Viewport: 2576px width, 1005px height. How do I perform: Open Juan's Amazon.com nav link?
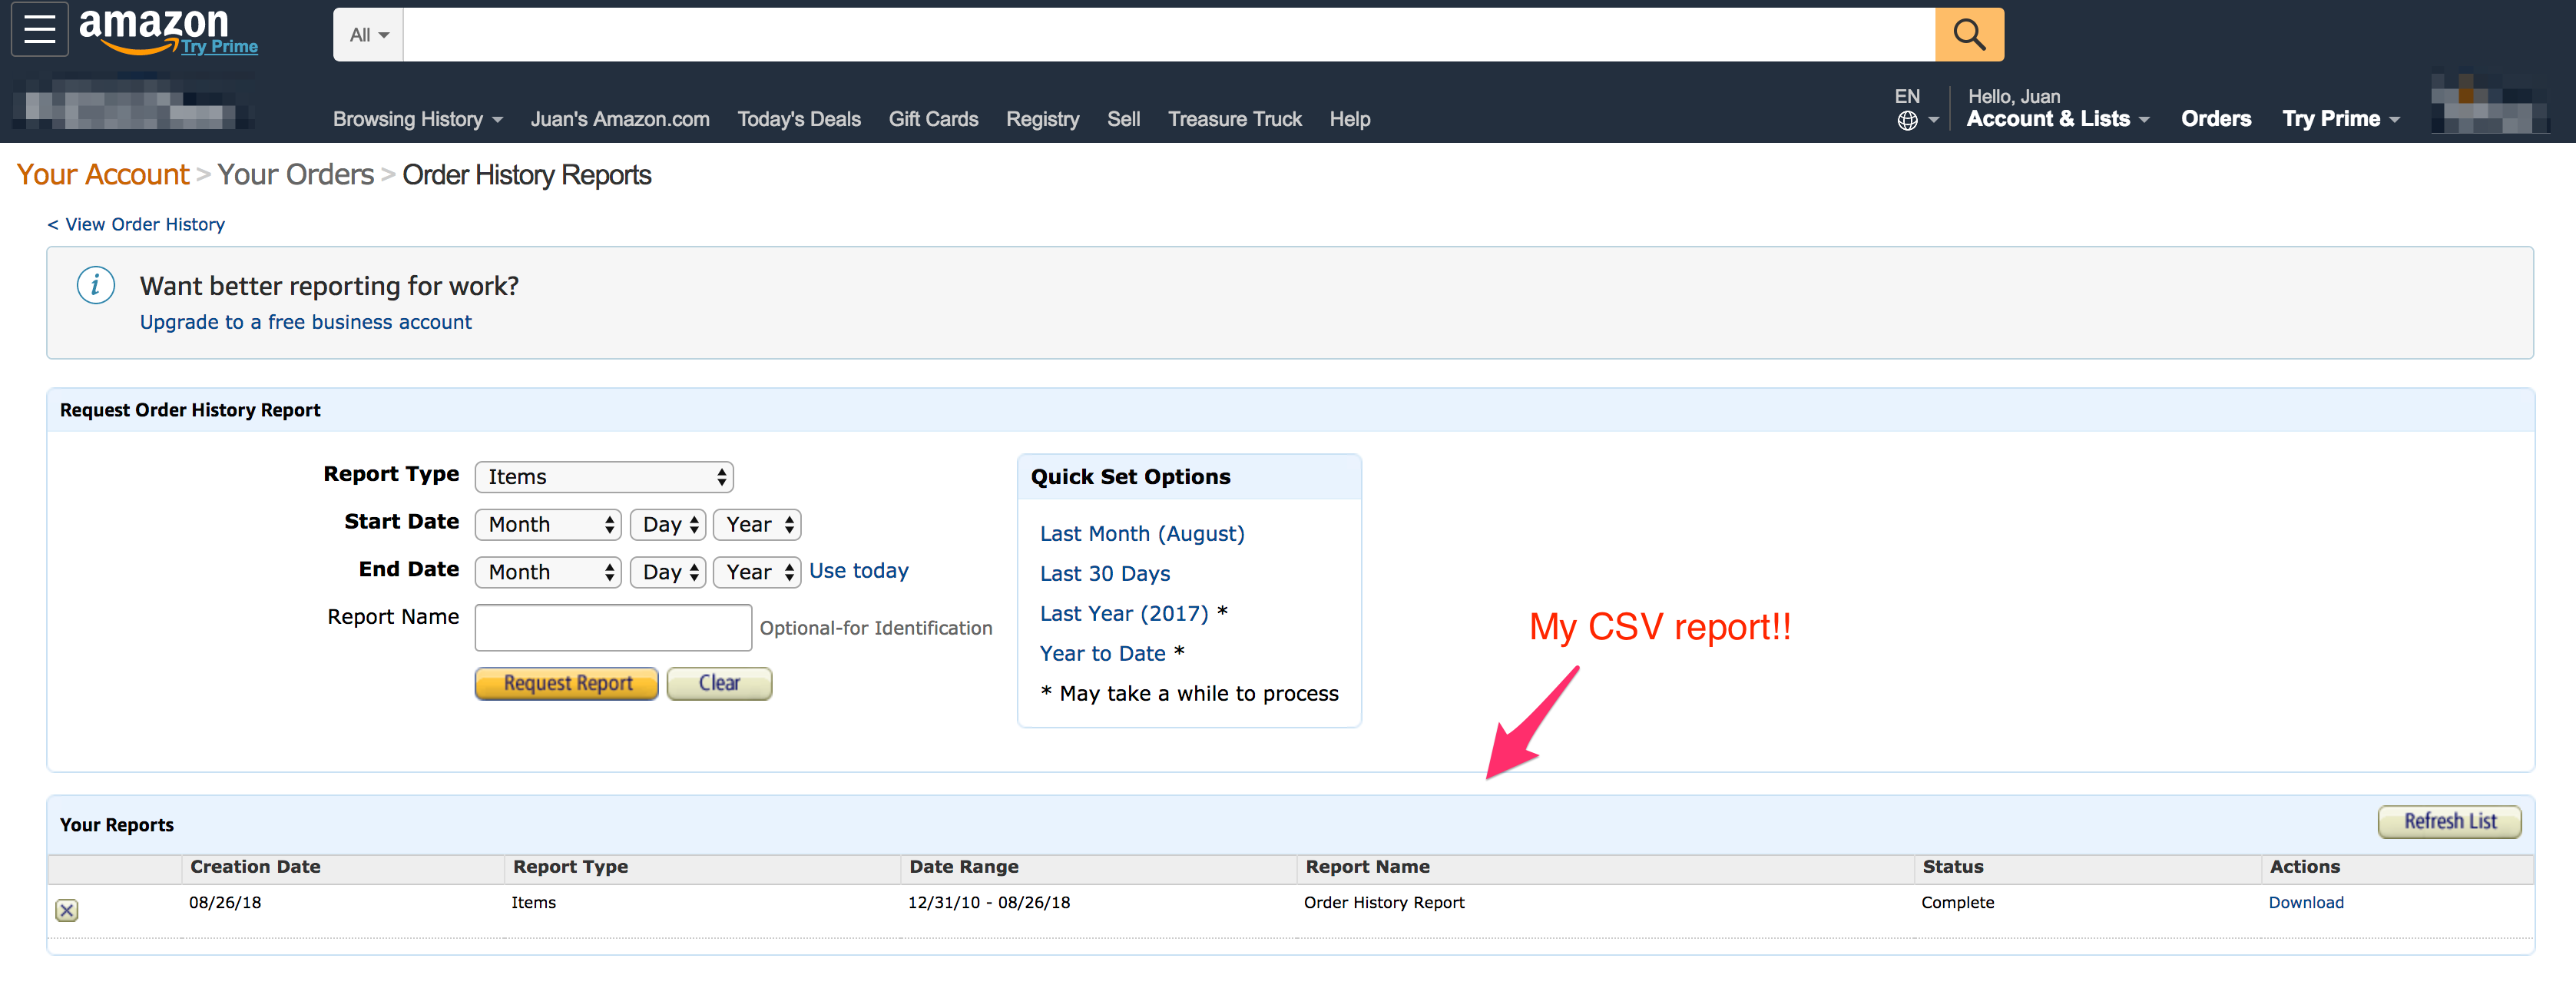(x=620, y=119)
